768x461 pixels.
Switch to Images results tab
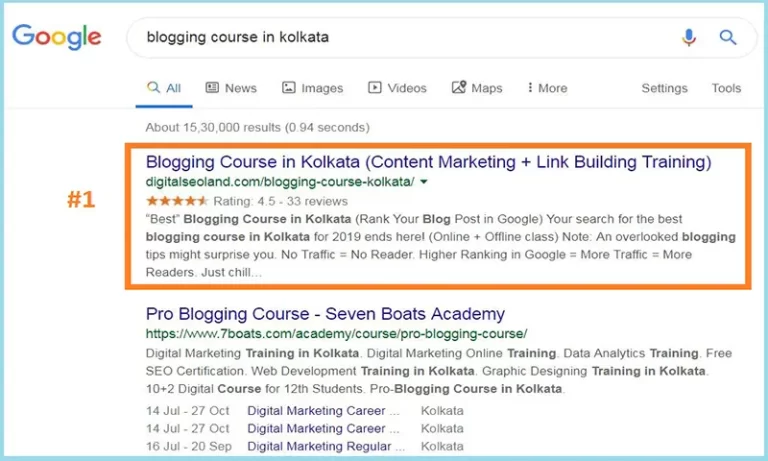coord(312,88)
